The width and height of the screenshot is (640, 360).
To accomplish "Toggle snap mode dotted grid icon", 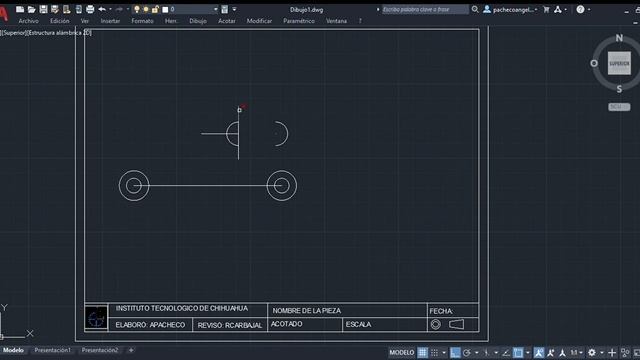I will 434,353.
